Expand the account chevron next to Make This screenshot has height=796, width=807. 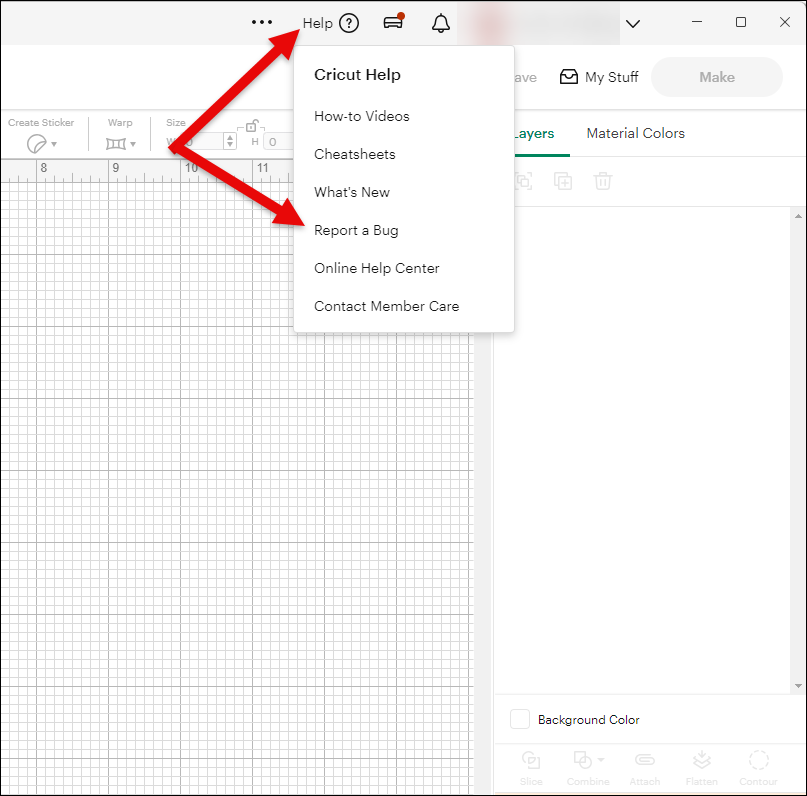tap(633, 22)
